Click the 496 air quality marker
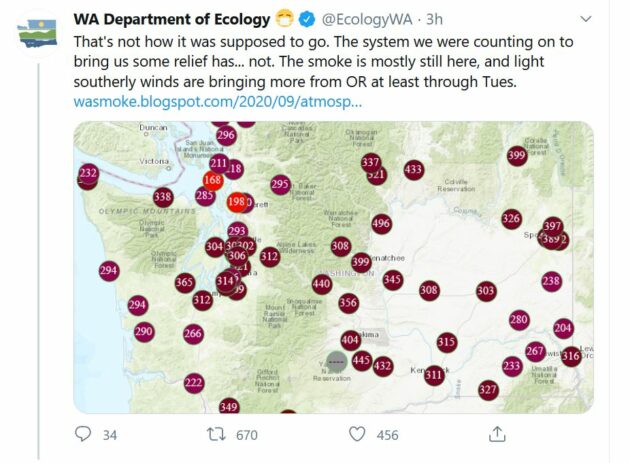630x463 pixels. 381,223
